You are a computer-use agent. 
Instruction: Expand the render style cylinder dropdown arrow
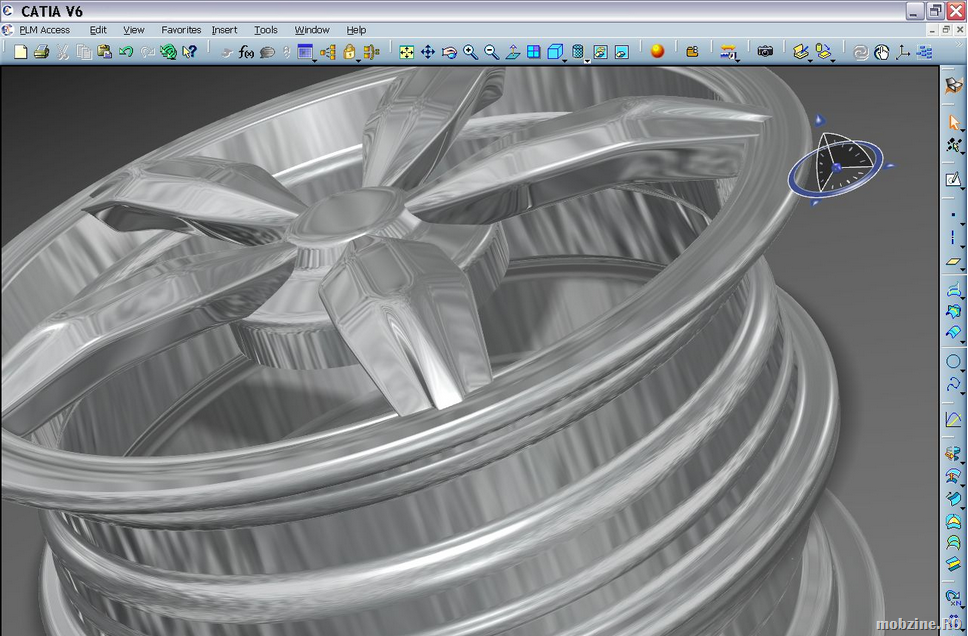pyautogui.click(x=588, y=61)
